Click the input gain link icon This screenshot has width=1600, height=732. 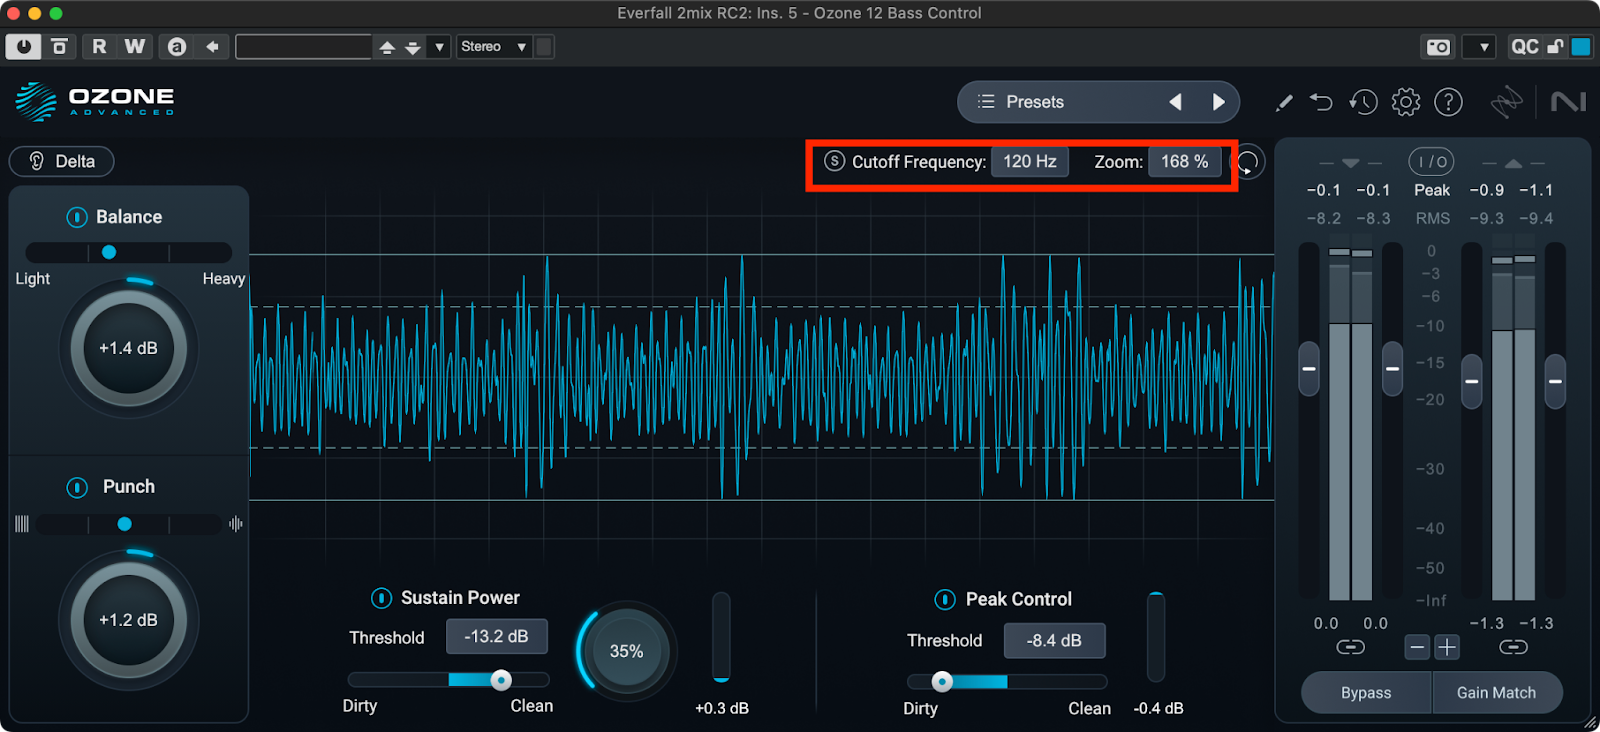pos(1350,648)
